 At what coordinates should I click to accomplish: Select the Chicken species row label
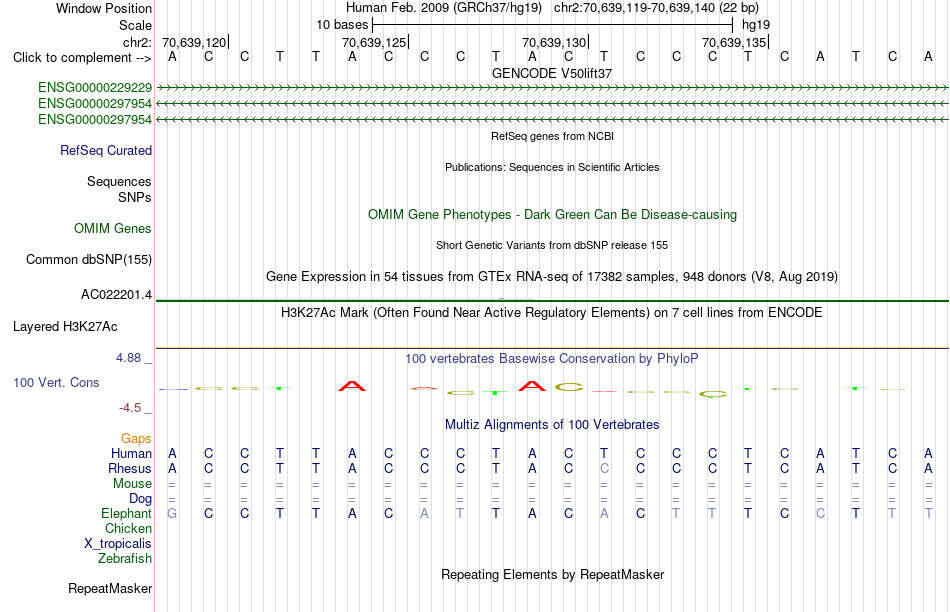[x=128, y=528]
